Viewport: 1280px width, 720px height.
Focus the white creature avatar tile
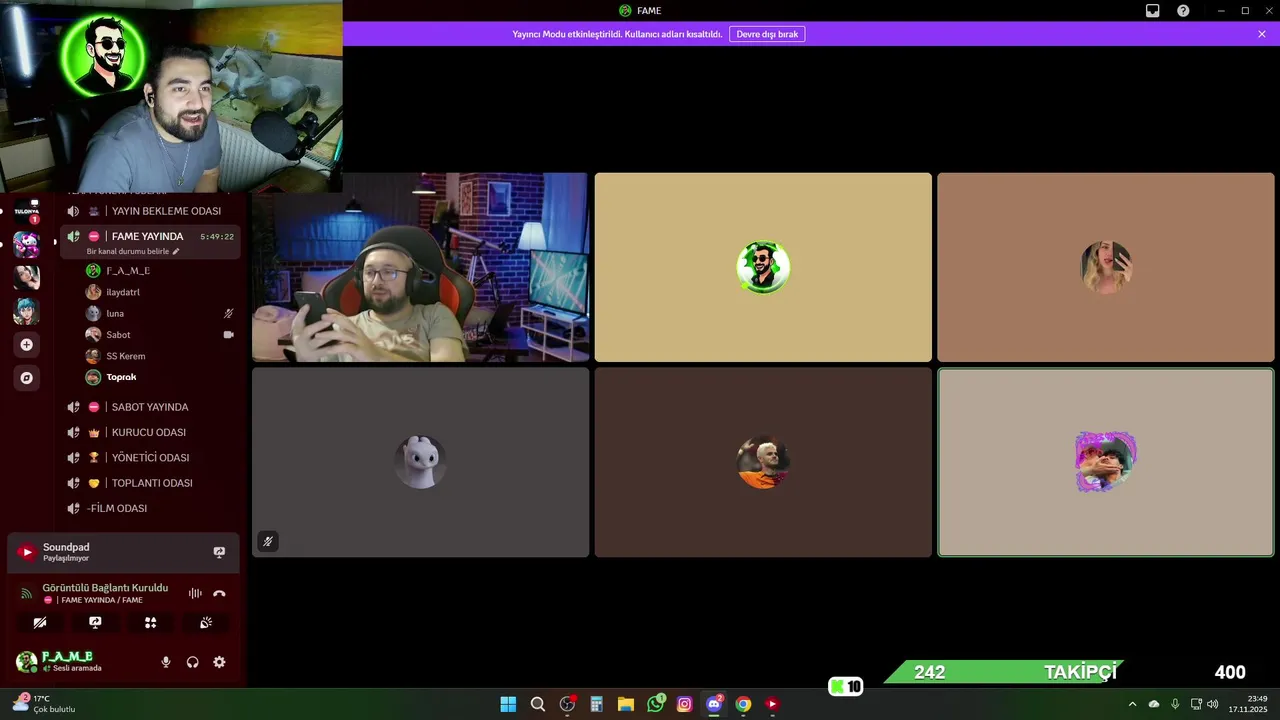(x=420, y=462)
